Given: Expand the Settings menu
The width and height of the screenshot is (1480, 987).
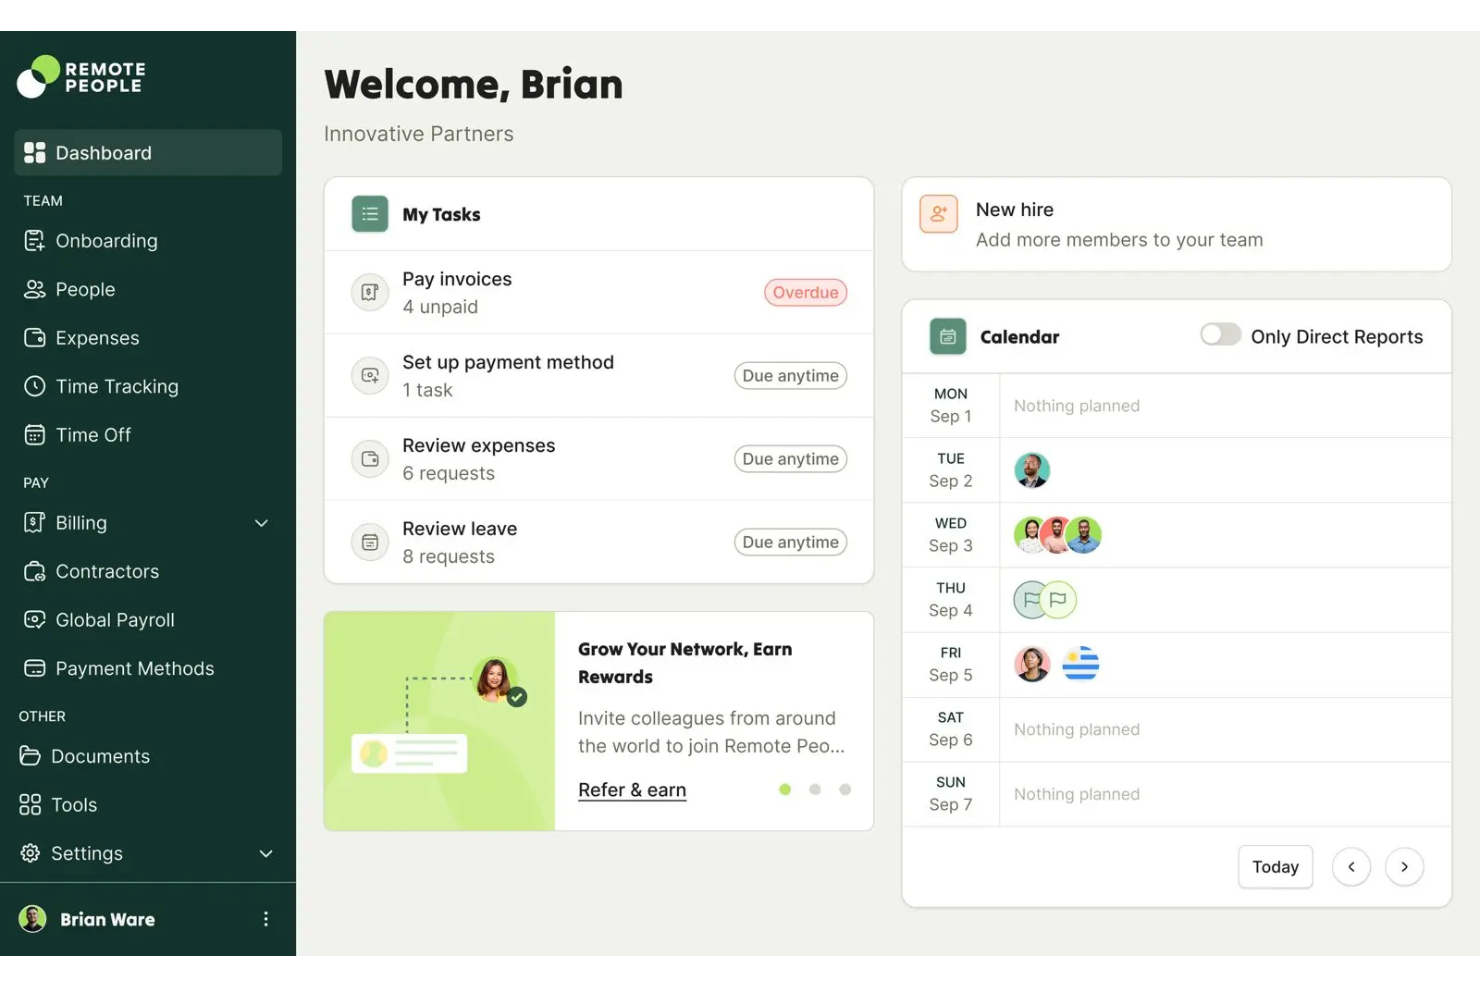Looking at the screenshot, I should coord(266,853).
